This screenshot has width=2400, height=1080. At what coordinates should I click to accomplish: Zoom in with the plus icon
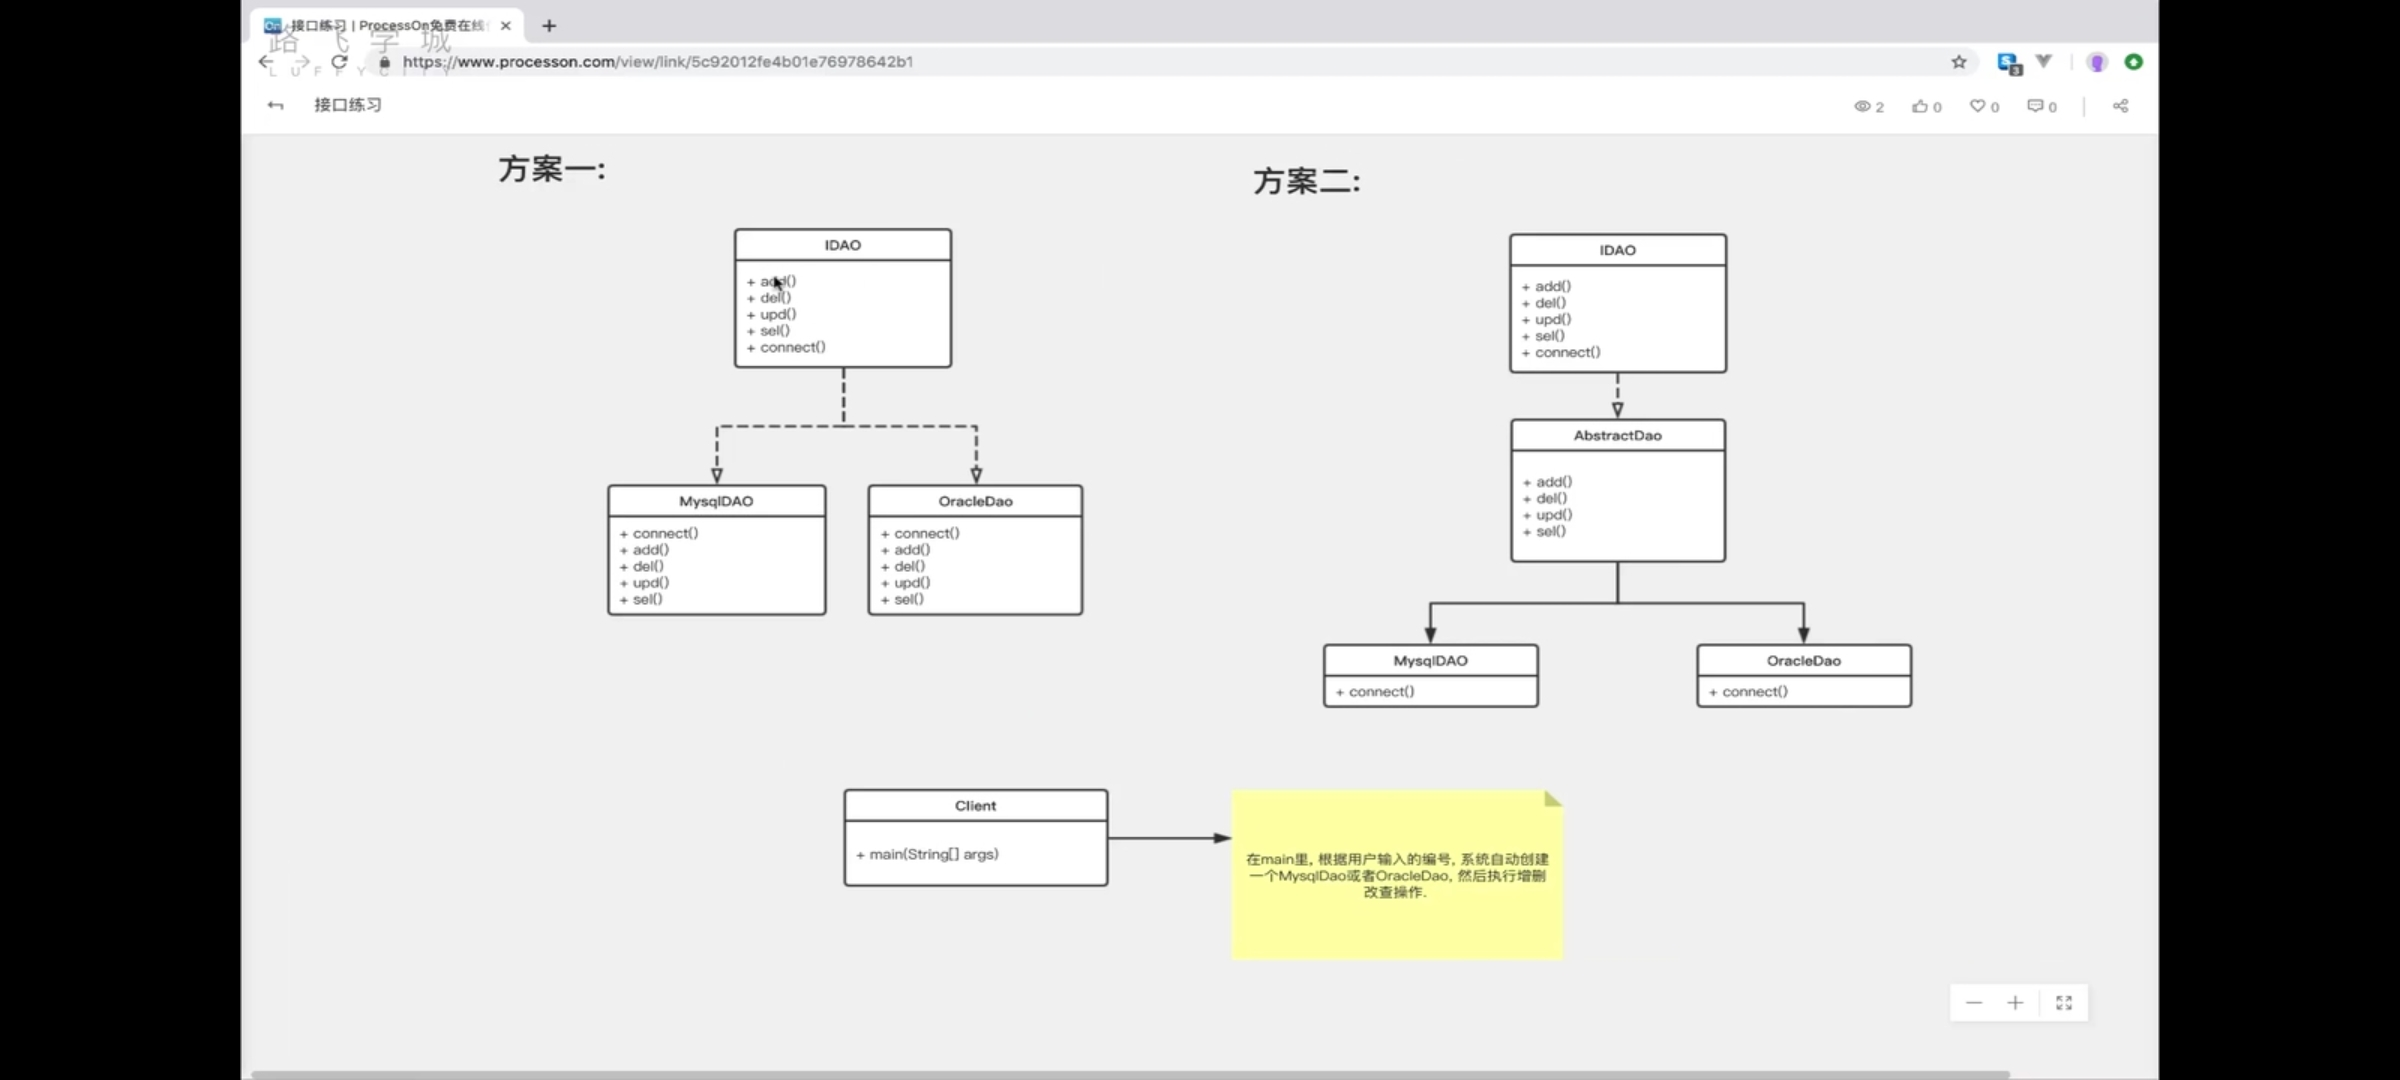(2015, 1003)
